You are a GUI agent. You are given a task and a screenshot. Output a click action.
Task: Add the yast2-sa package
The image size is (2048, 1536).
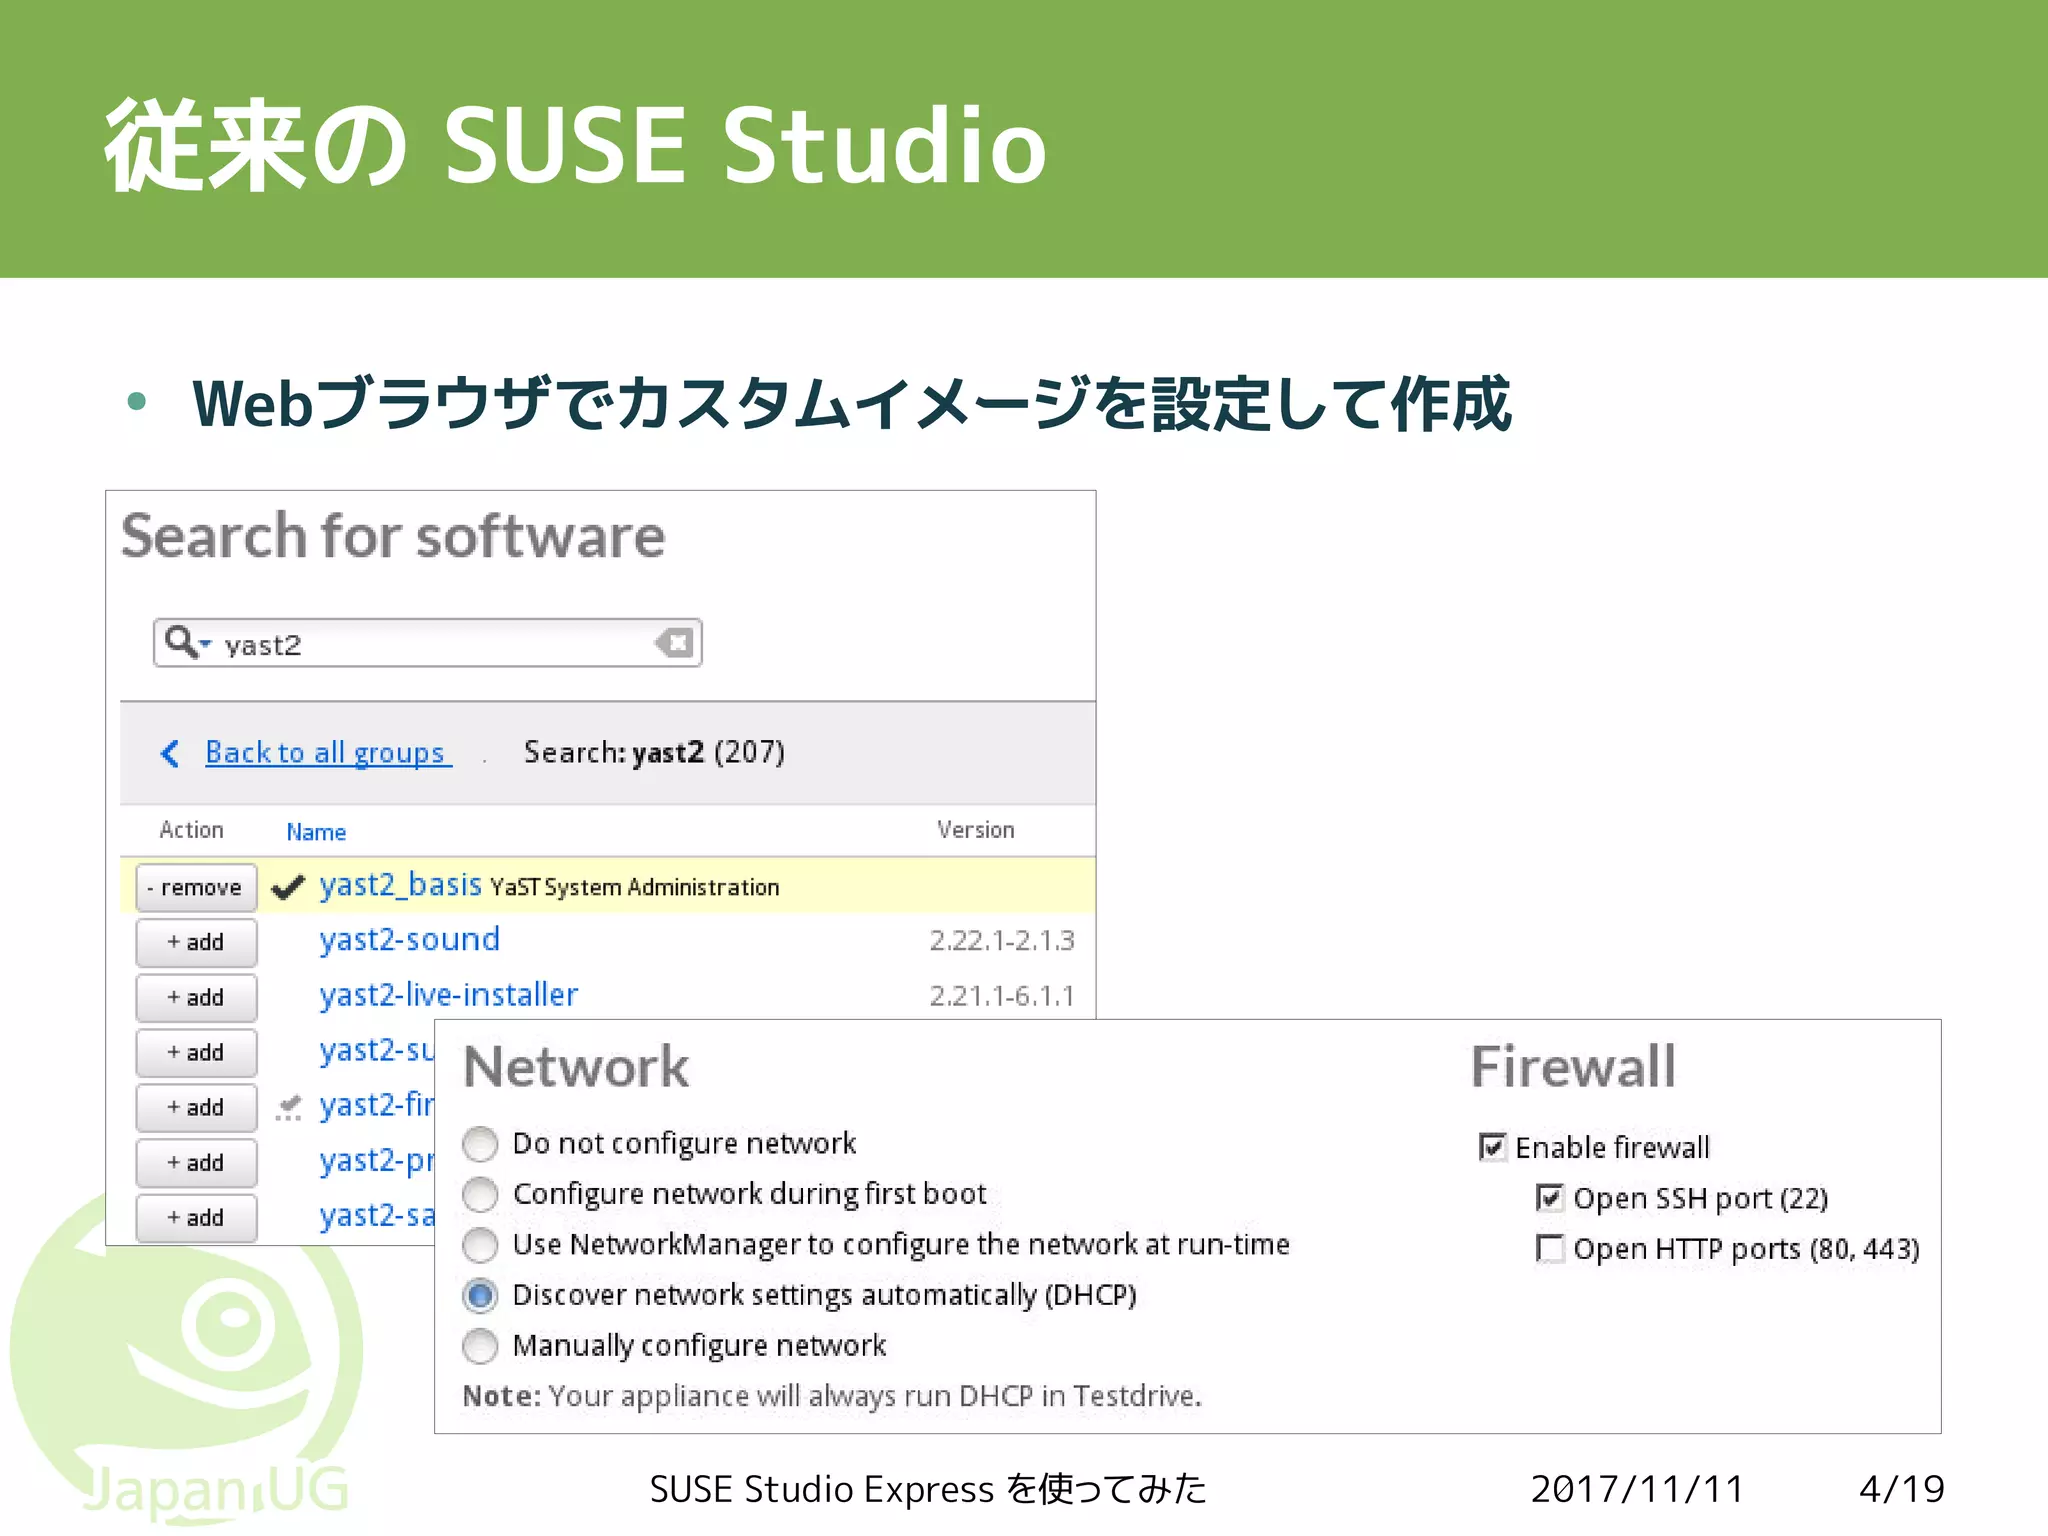(x=196, y=1218)
